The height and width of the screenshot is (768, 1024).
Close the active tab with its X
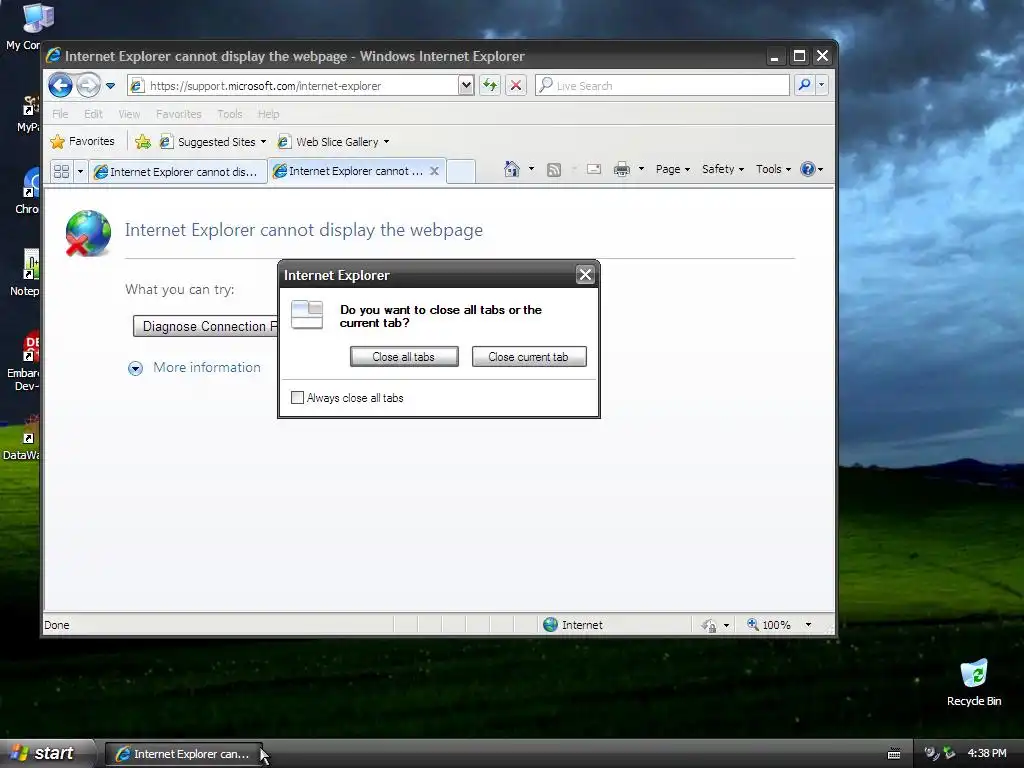[x=434, y=171]
